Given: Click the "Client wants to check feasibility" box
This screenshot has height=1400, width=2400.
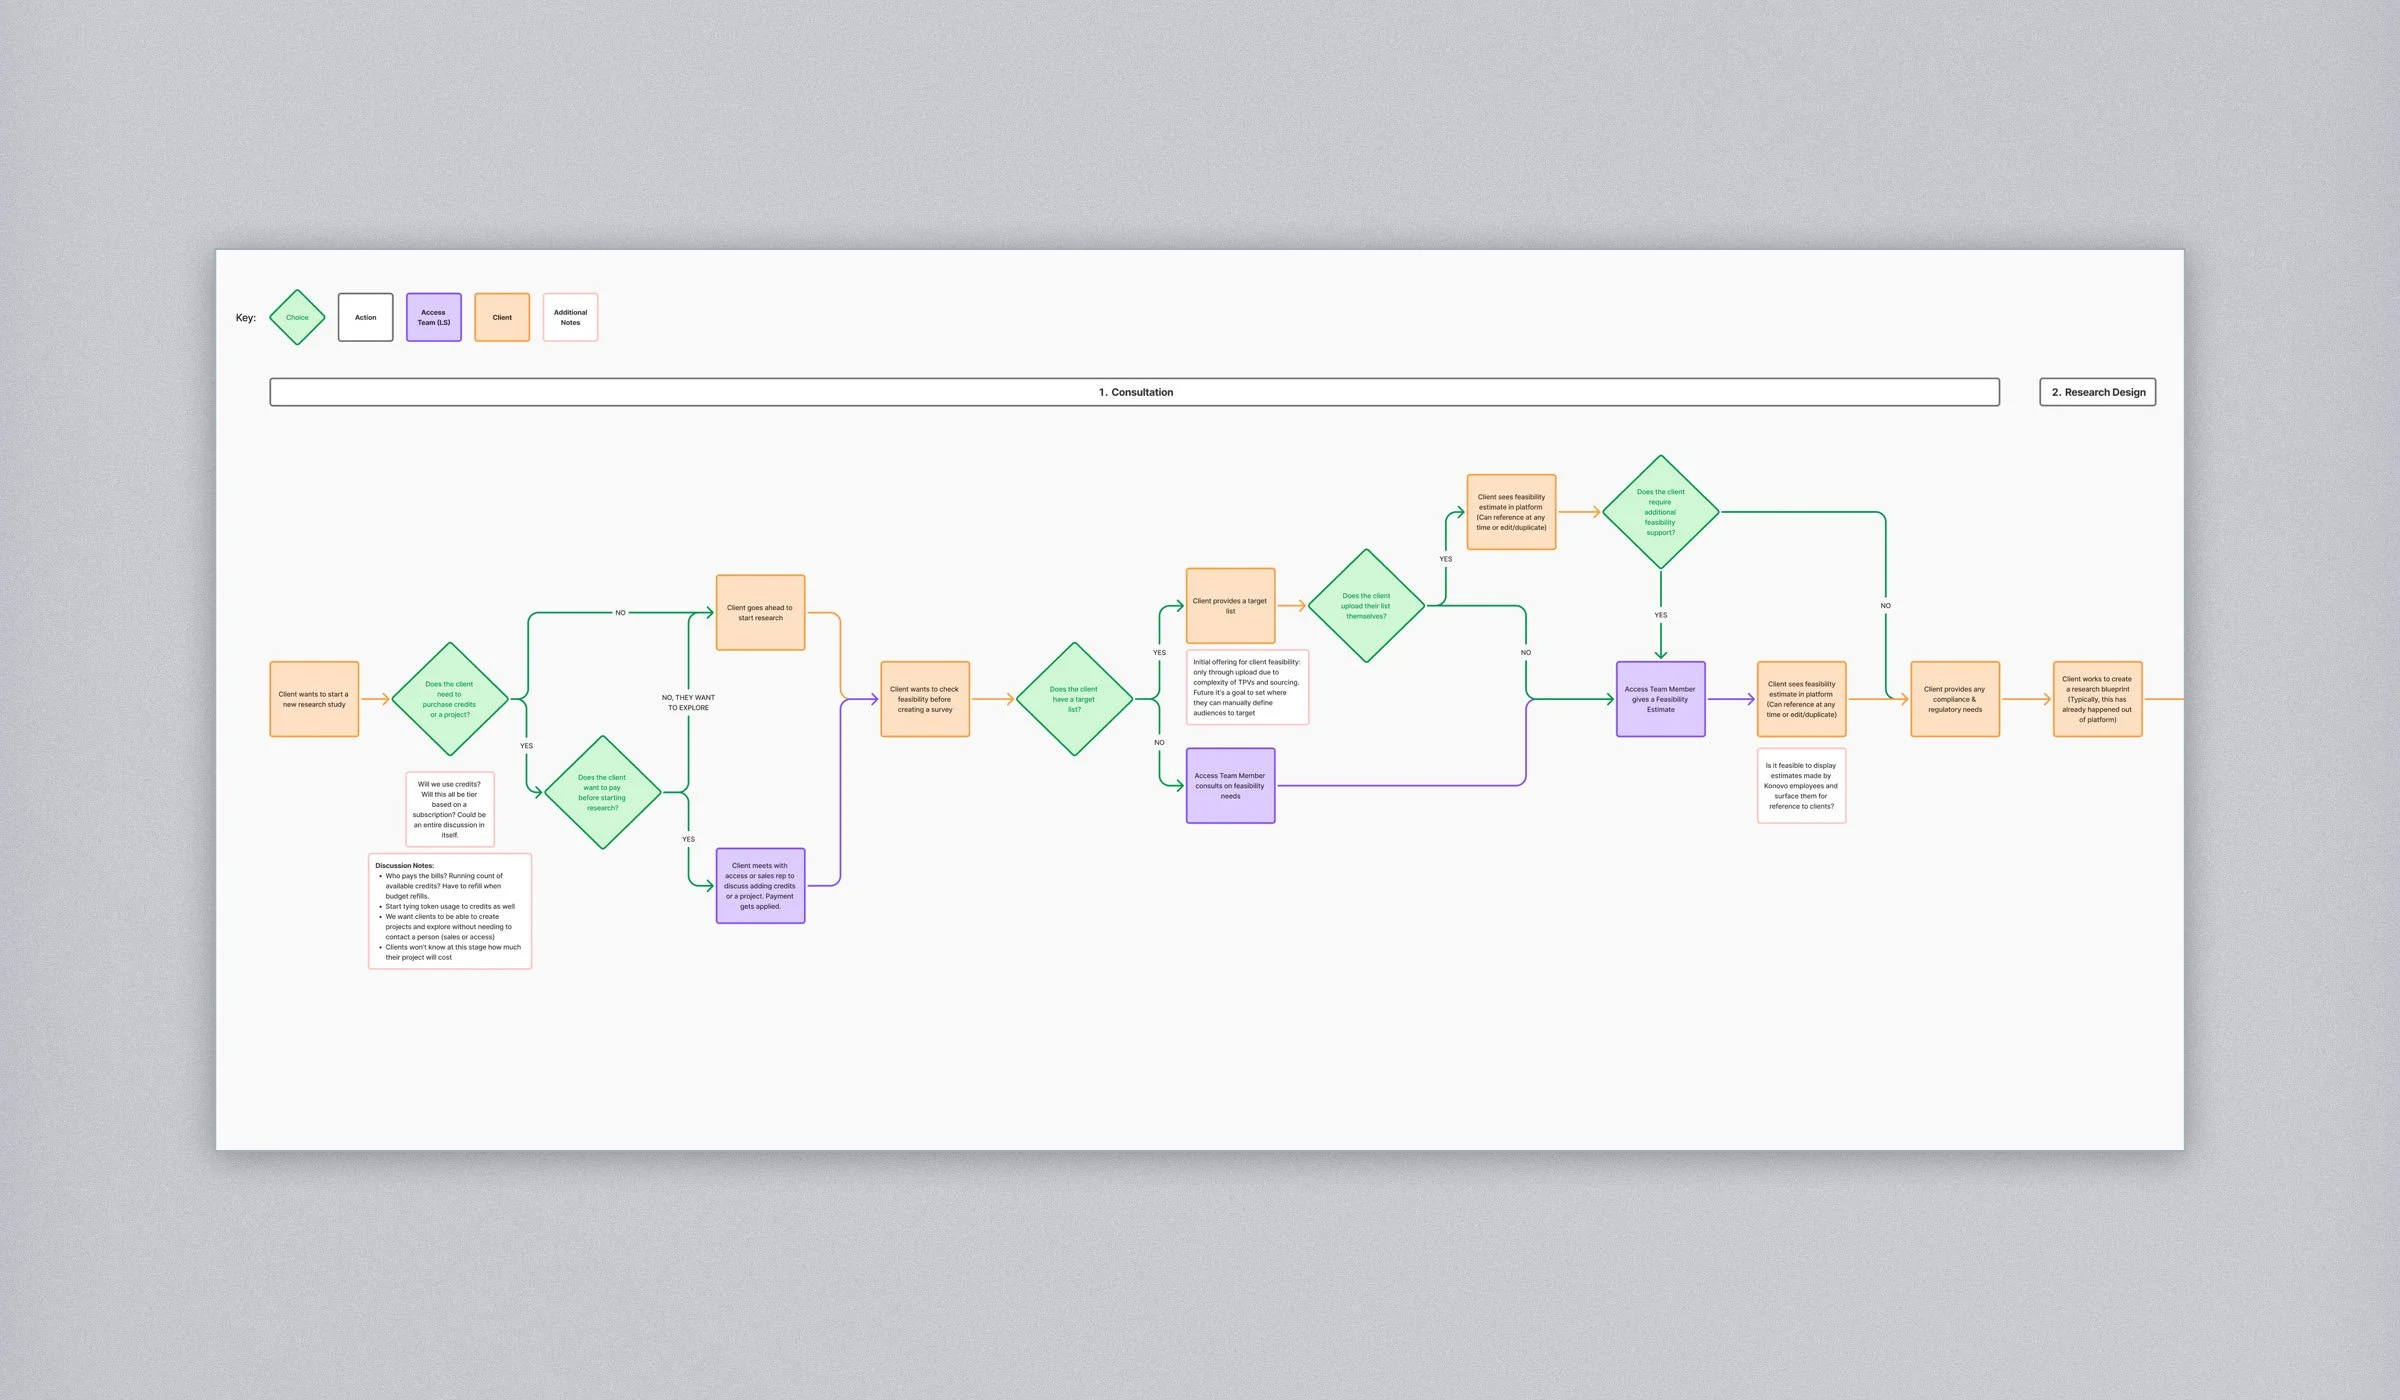Looking at the screenshot, I should click(x=925, y=699).
